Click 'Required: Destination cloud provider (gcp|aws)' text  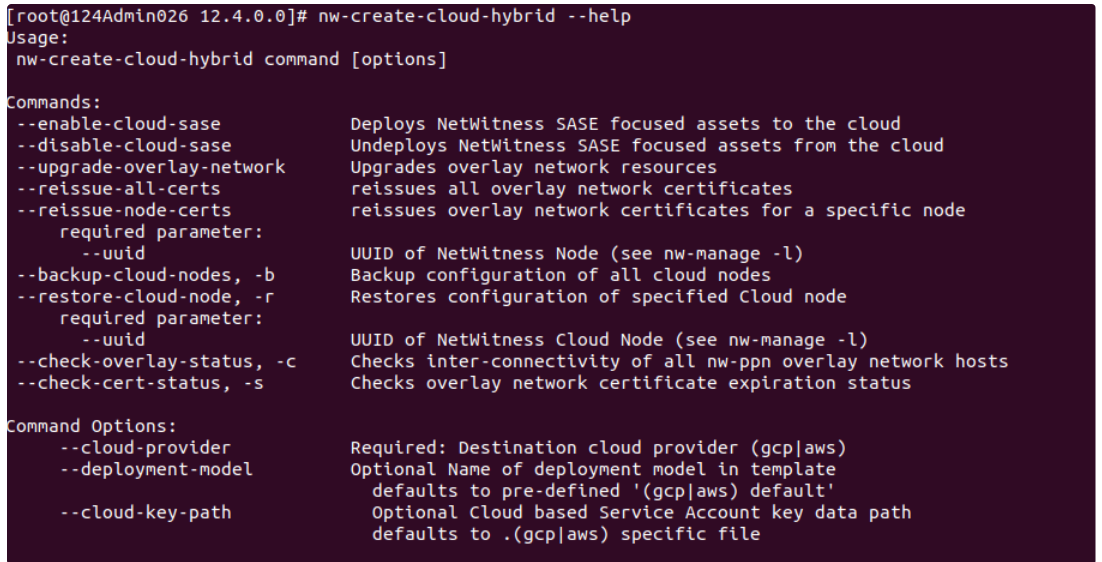pyautogui.click(x=598, y=448)
